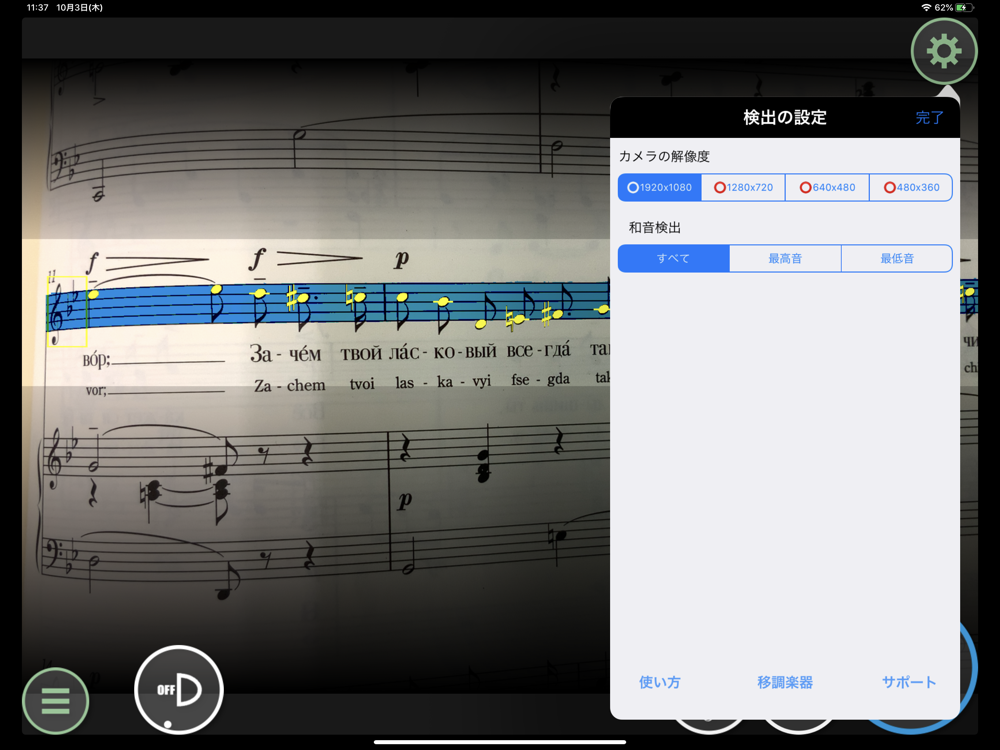Viewport: 1000px width, 750px height.
Task: Tap the Wi-Fi icon in status bar
Action: 926,8
